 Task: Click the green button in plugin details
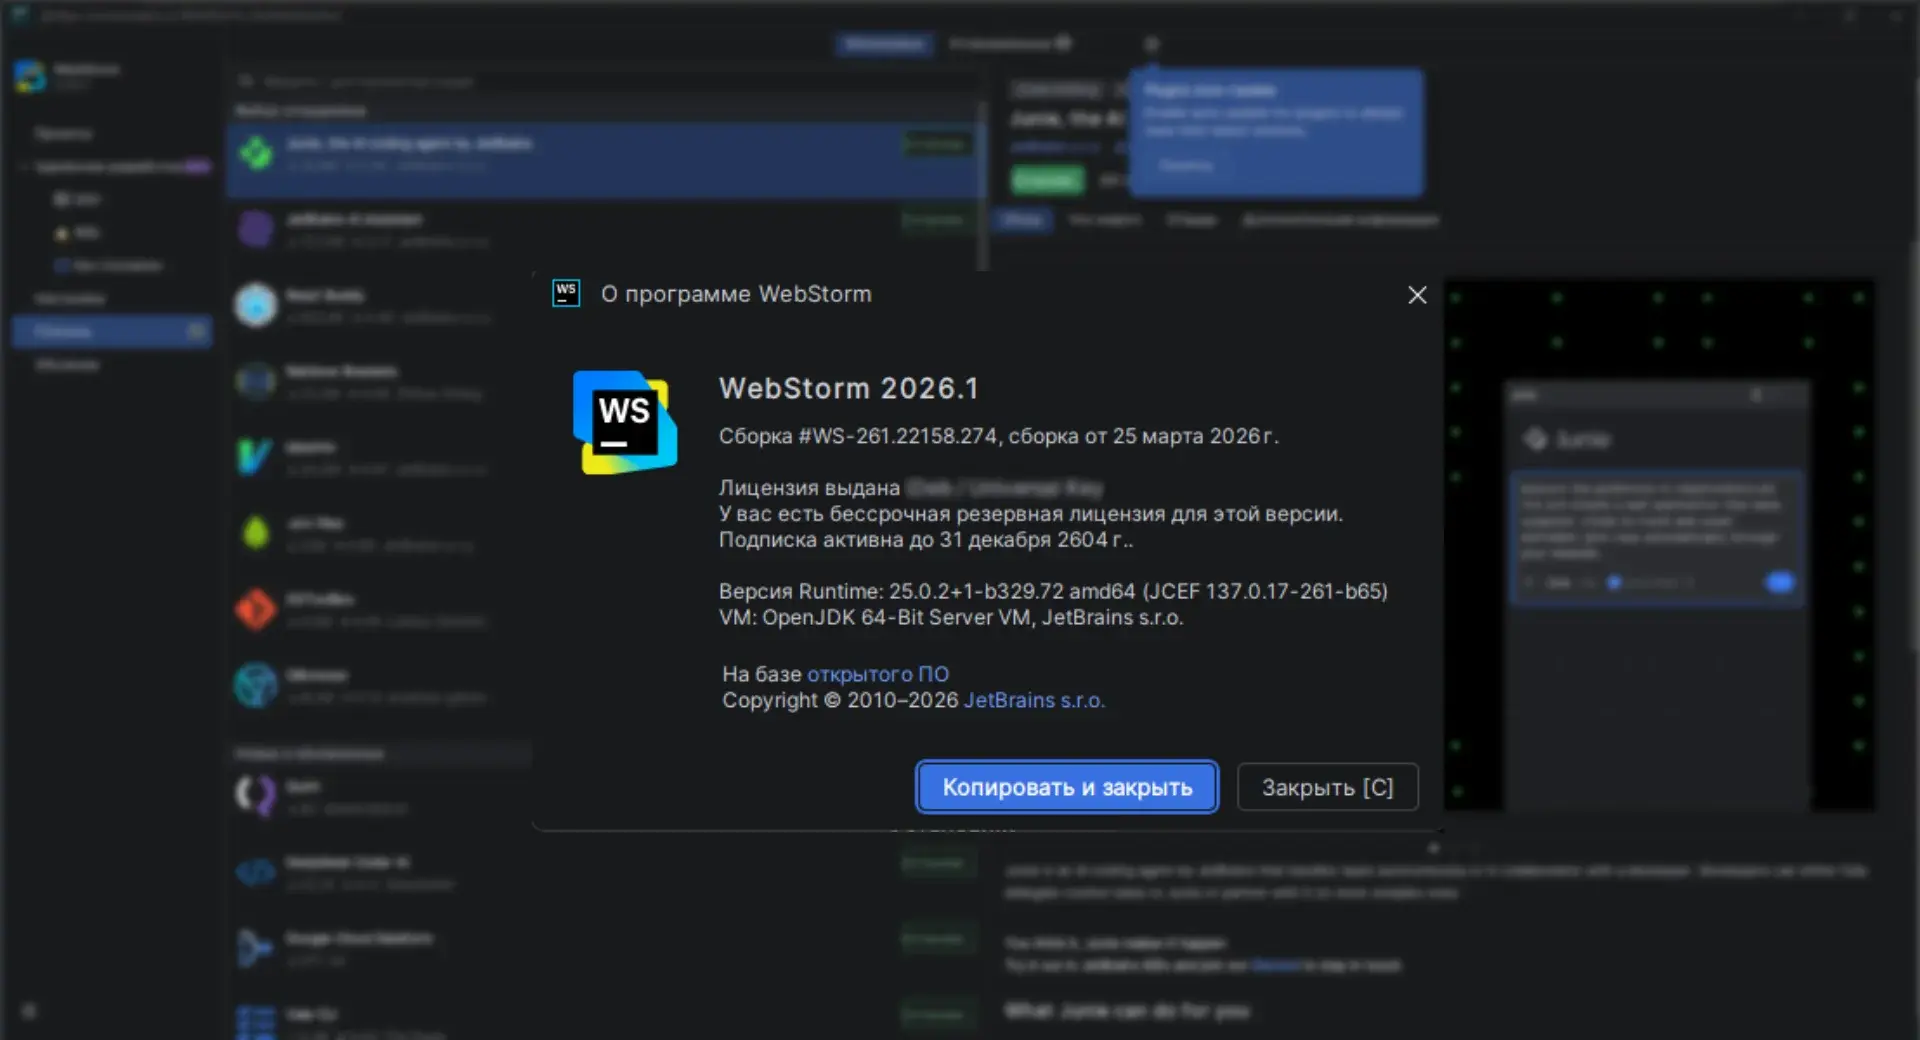tap(1047, 180)
